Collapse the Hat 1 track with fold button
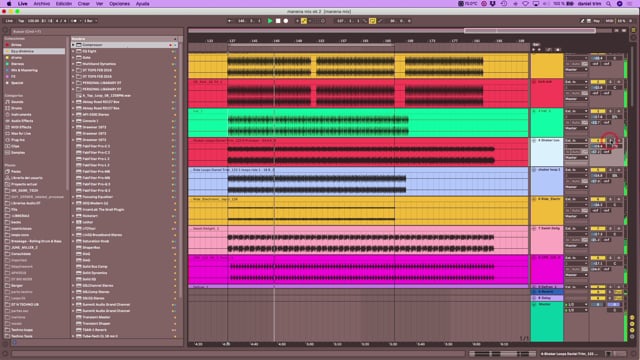Image resolution: width=640 pixels, height=360 pixels. (x=534, y=111)
